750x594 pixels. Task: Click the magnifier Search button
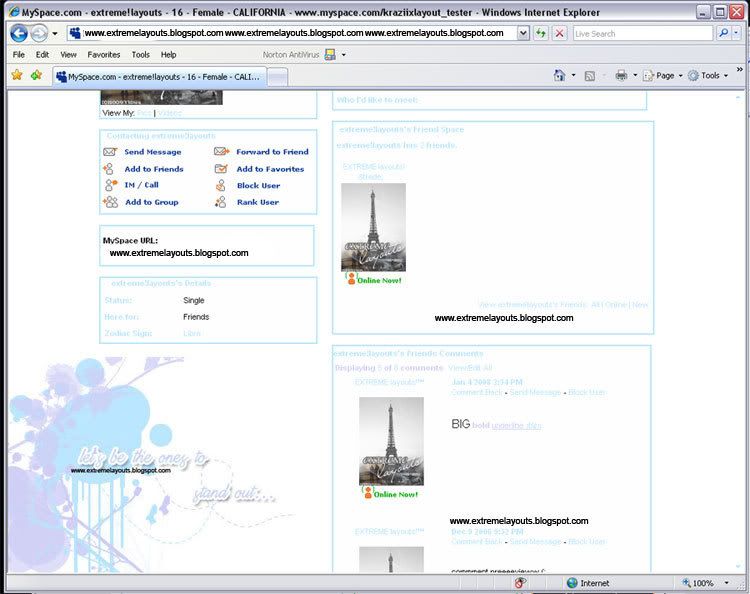tap(723, 33)
